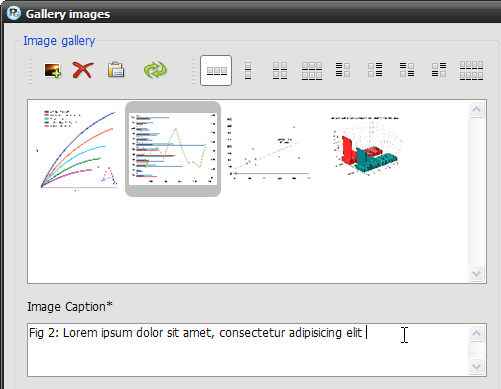The height and width of the screenshot is (389, 501).
Task: Click gallery list scroll up arrow
Action: click(477, 109)
